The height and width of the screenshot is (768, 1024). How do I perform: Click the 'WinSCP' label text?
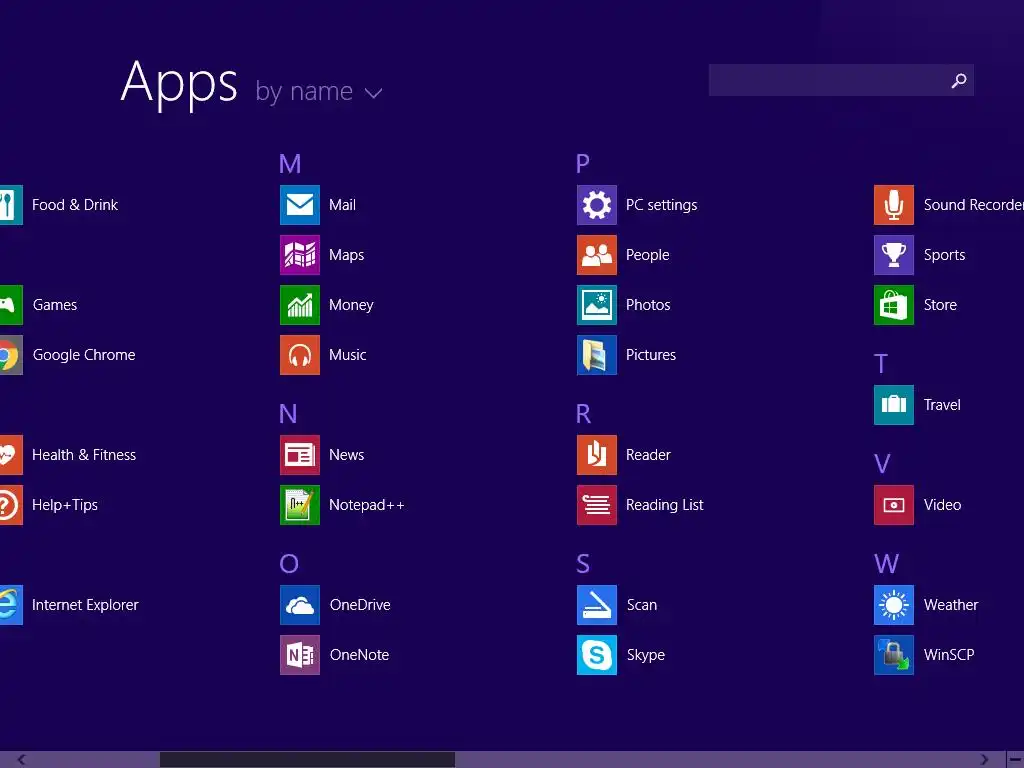(949, 655)
